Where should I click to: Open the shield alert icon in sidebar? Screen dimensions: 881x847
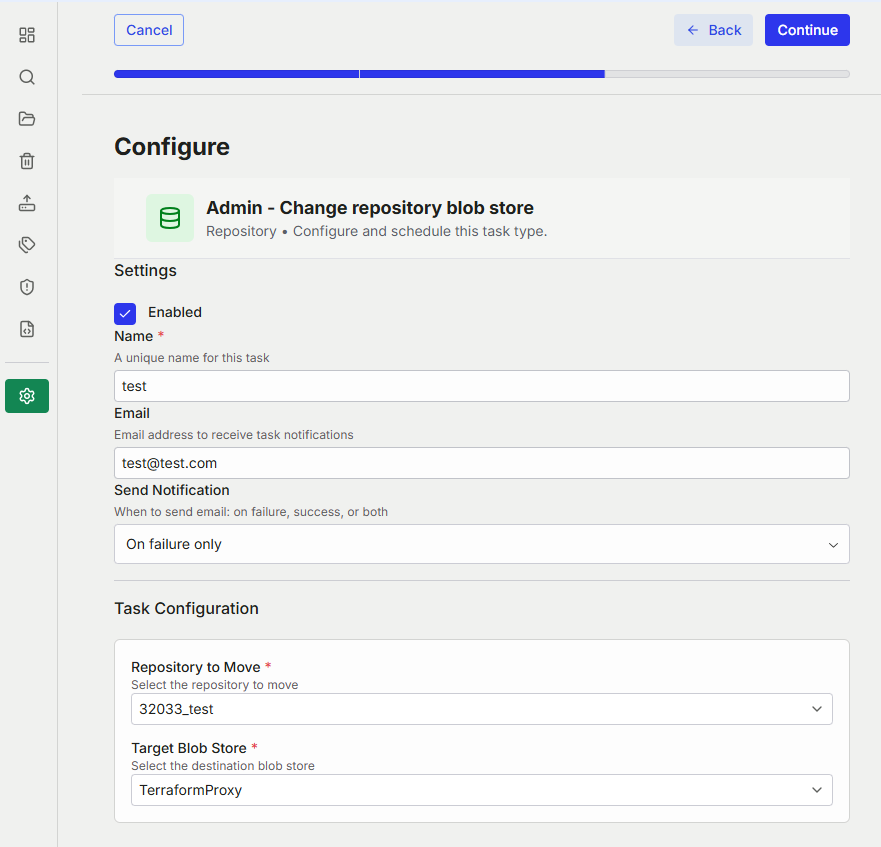(x=27, y=287)
